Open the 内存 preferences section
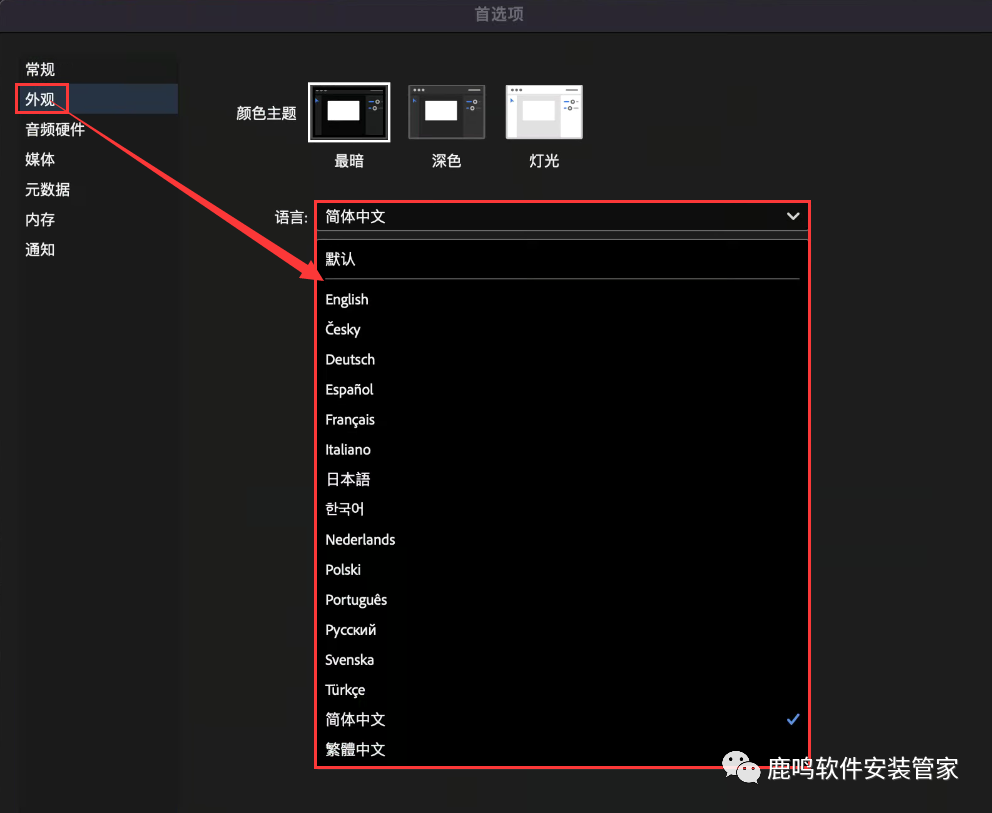This screenshot has height=813, width=992. [x=39, y=219]
